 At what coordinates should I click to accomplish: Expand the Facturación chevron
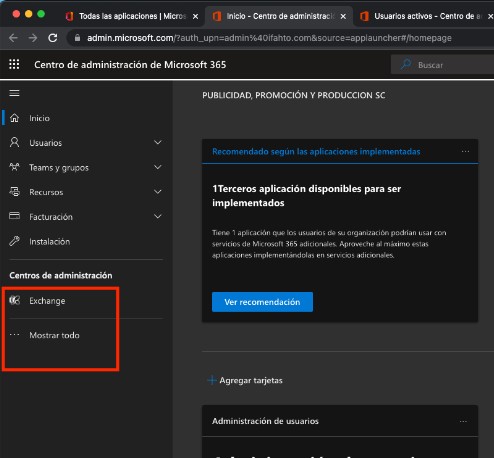coord(158,216)
